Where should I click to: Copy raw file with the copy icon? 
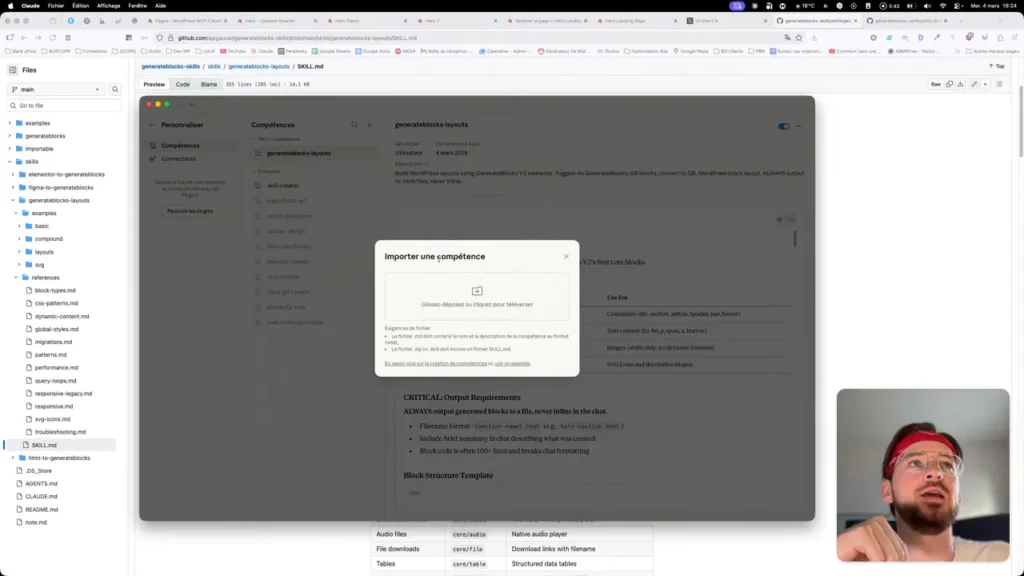click(x=949, y=84)
